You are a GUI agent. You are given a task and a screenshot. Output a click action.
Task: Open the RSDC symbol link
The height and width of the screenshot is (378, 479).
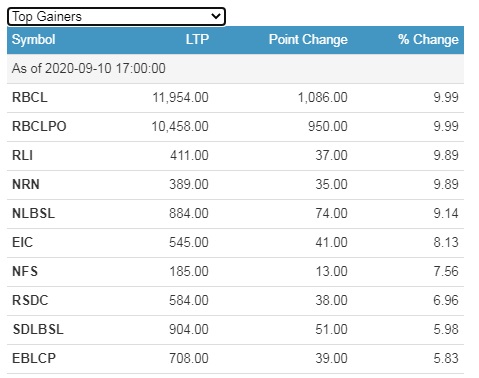(x=30, y=300)
